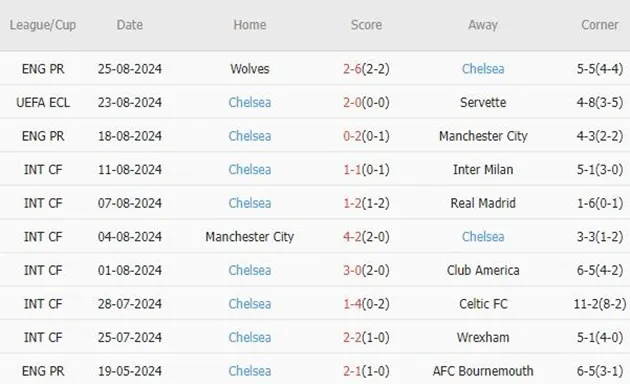
Task: Select the UEFA ECL league label
Action: point(43,102)
